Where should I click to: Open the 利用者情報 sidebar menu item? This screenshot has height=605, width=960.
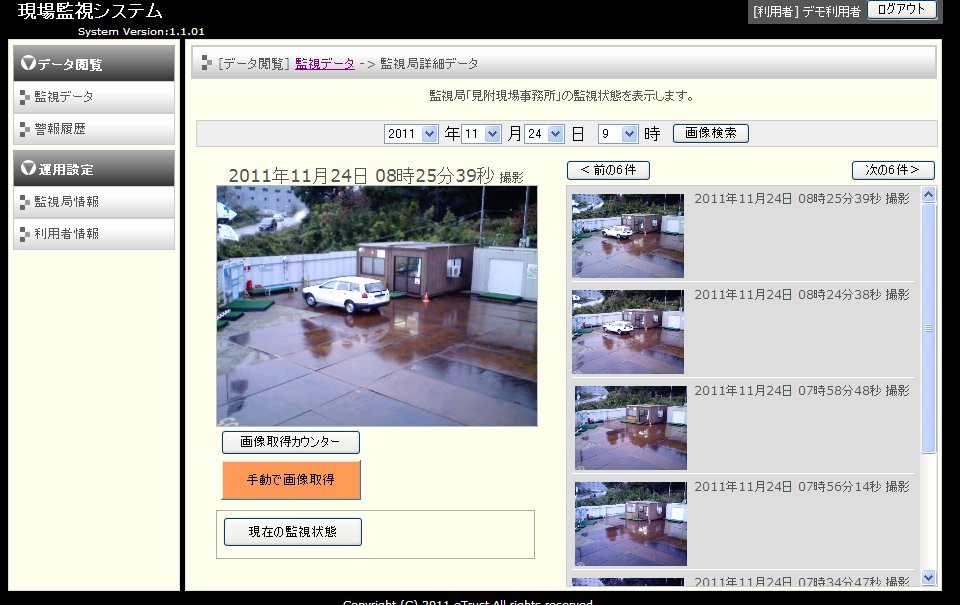[x=94, y=233]
